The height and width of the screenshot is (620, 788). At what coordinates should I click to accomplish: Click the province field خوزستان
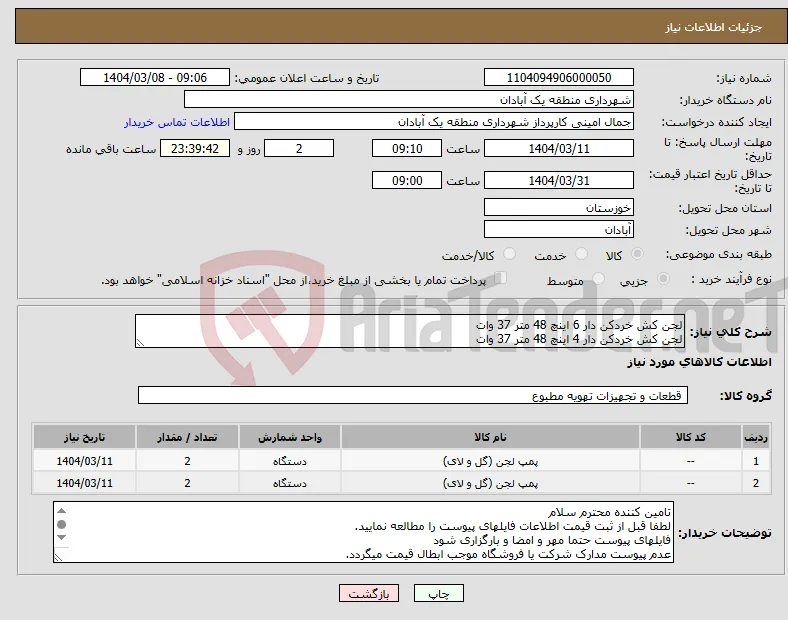[x=559, y=207]
